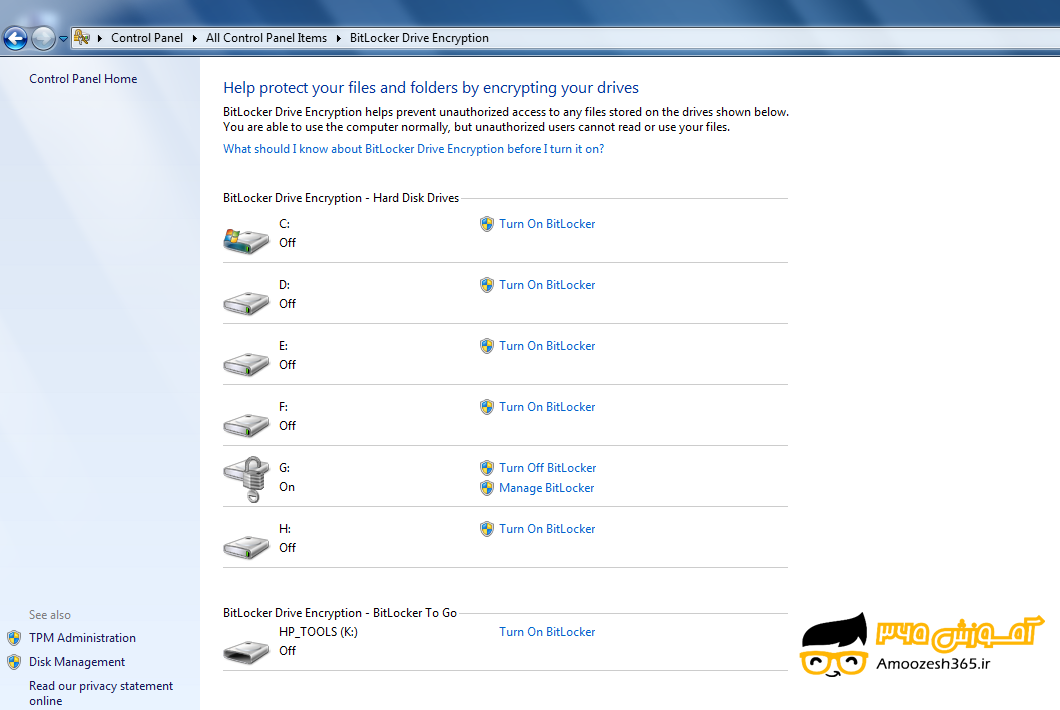Screen dimensions: 1060x710
Task: Click the 'HP_TOOLS (K:)' drive name
Action: pos(318,632)
